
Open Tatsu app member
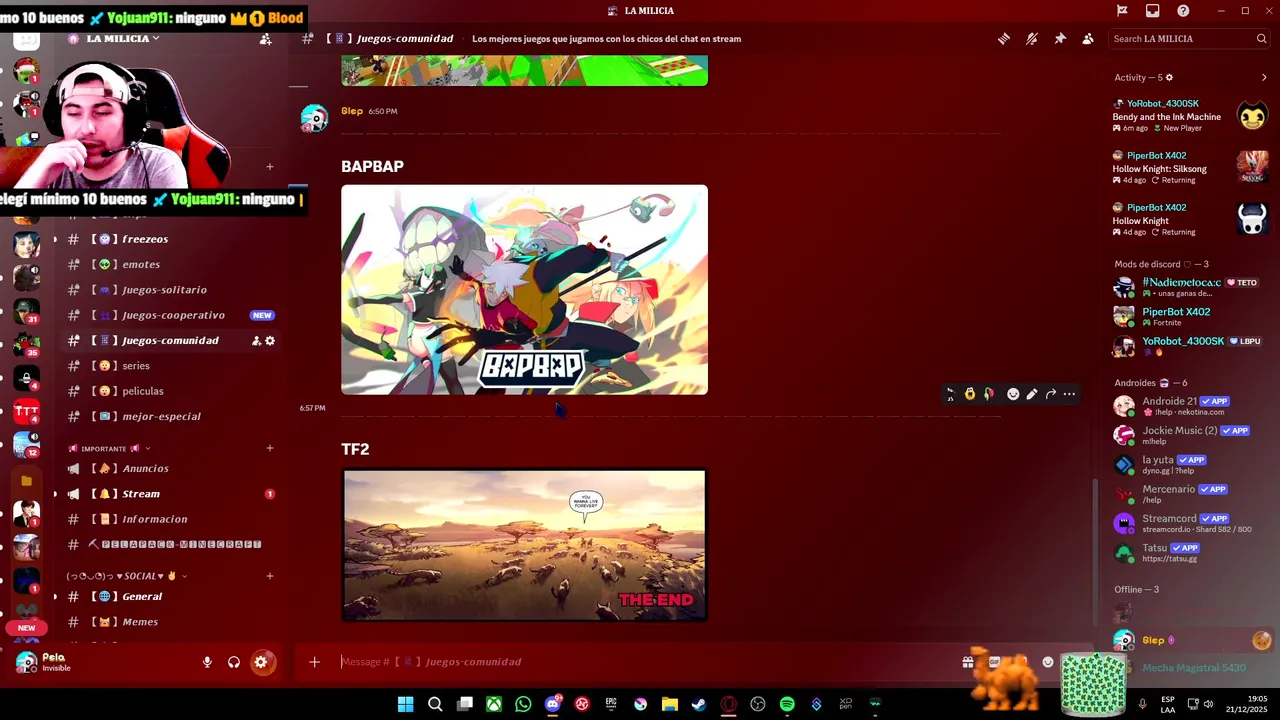coord(1189,553)
